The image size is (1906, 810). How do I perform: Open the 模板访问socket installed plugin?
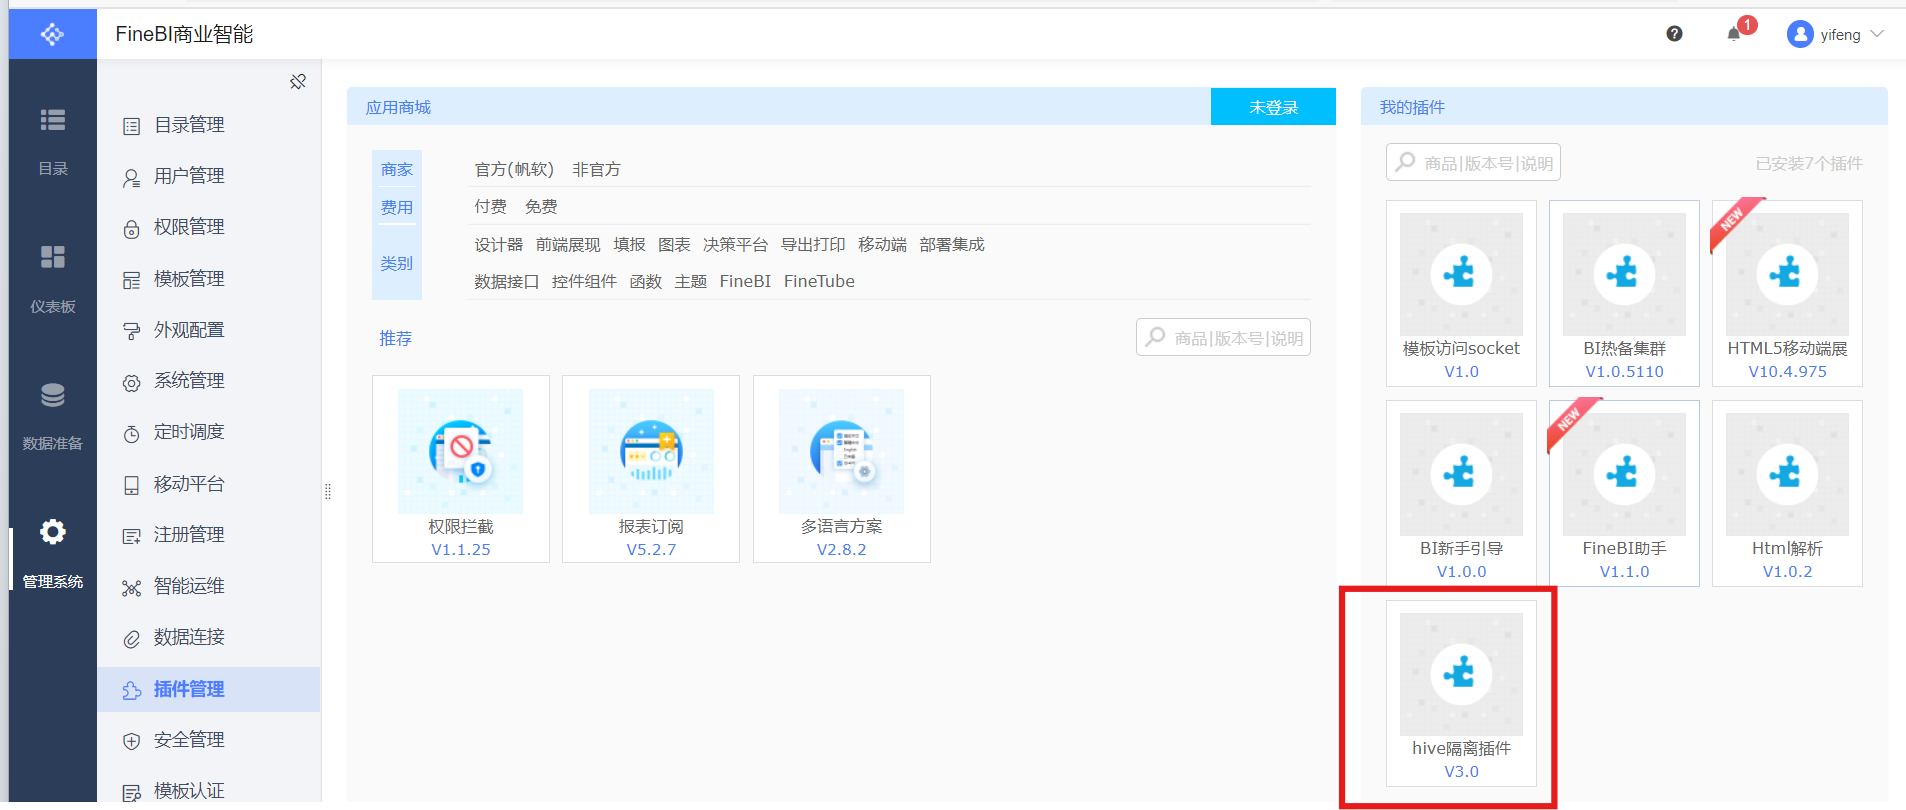[x=1461, y=293]
